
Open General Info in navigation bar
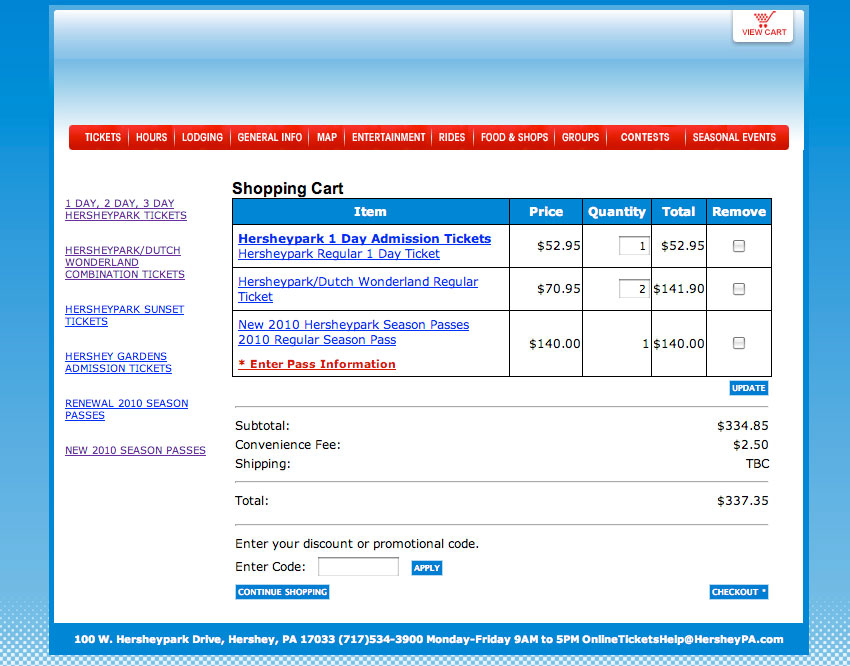click(x=269, y=137)
